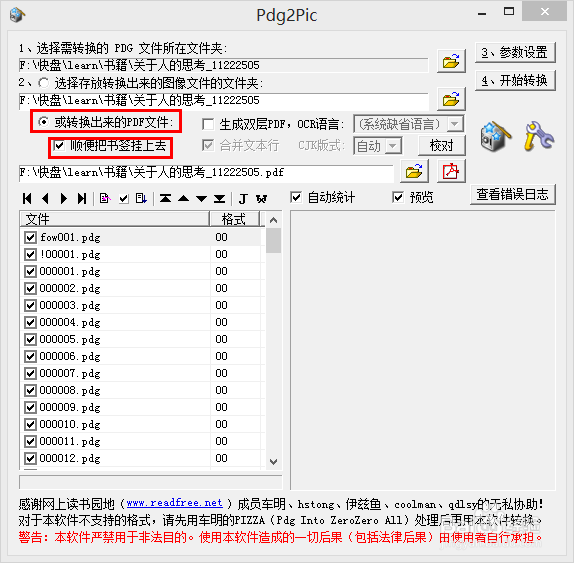Click the document edit toolbar icon
Screen dimensions: 574x563
click(x=105, y=199)
